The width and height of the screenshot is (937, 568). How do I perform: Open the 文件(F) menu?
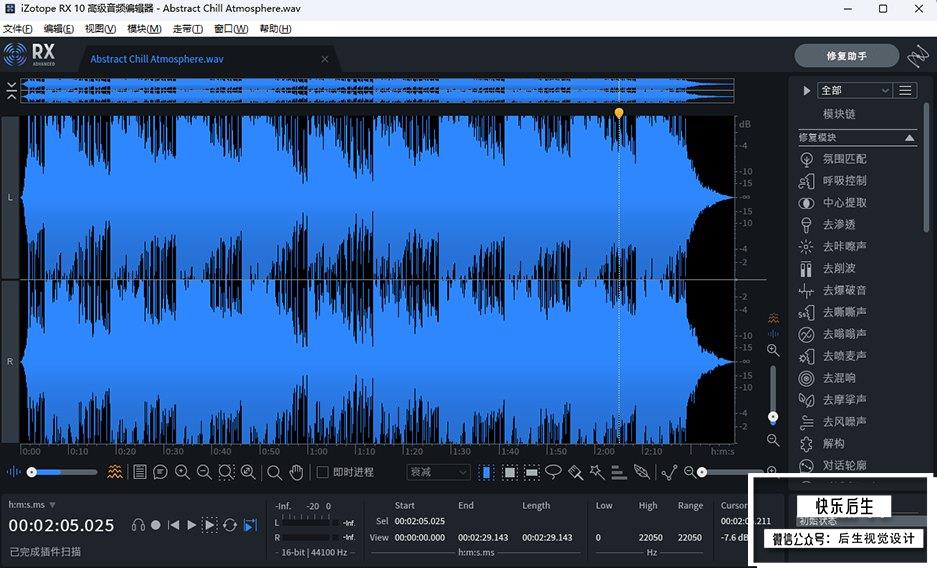17,29
